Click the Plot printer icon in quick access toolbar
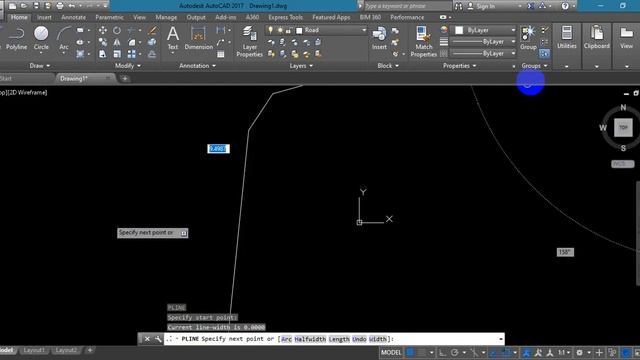 [60, 6]
